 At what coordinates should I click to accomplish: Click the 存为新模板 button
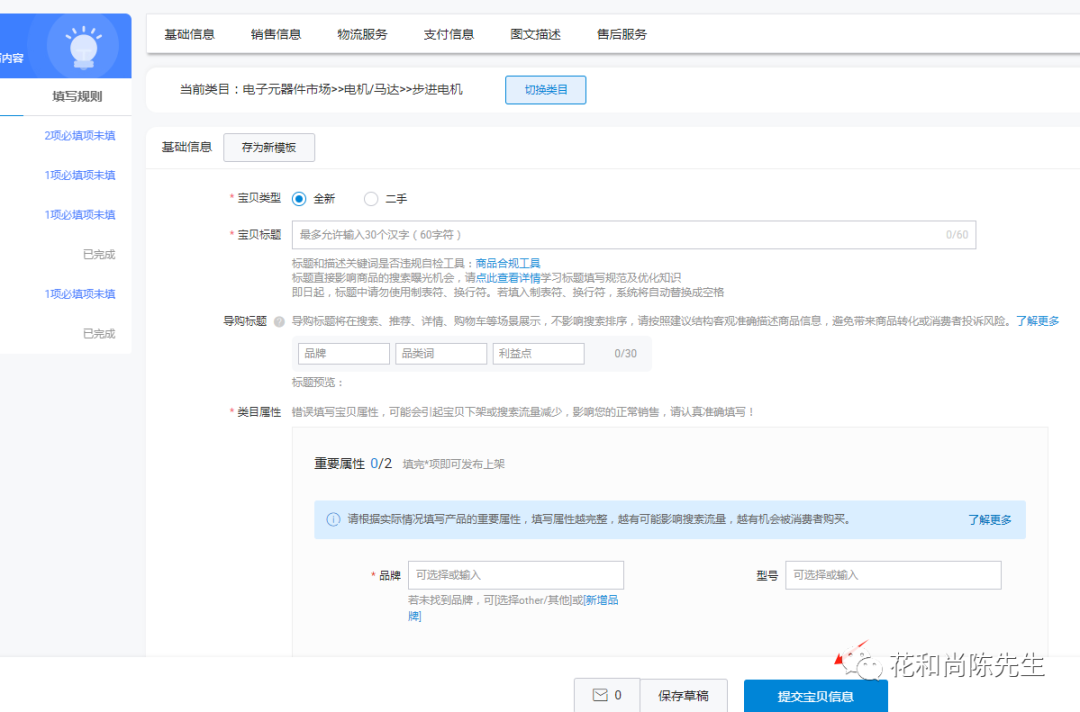pos(268,147)
